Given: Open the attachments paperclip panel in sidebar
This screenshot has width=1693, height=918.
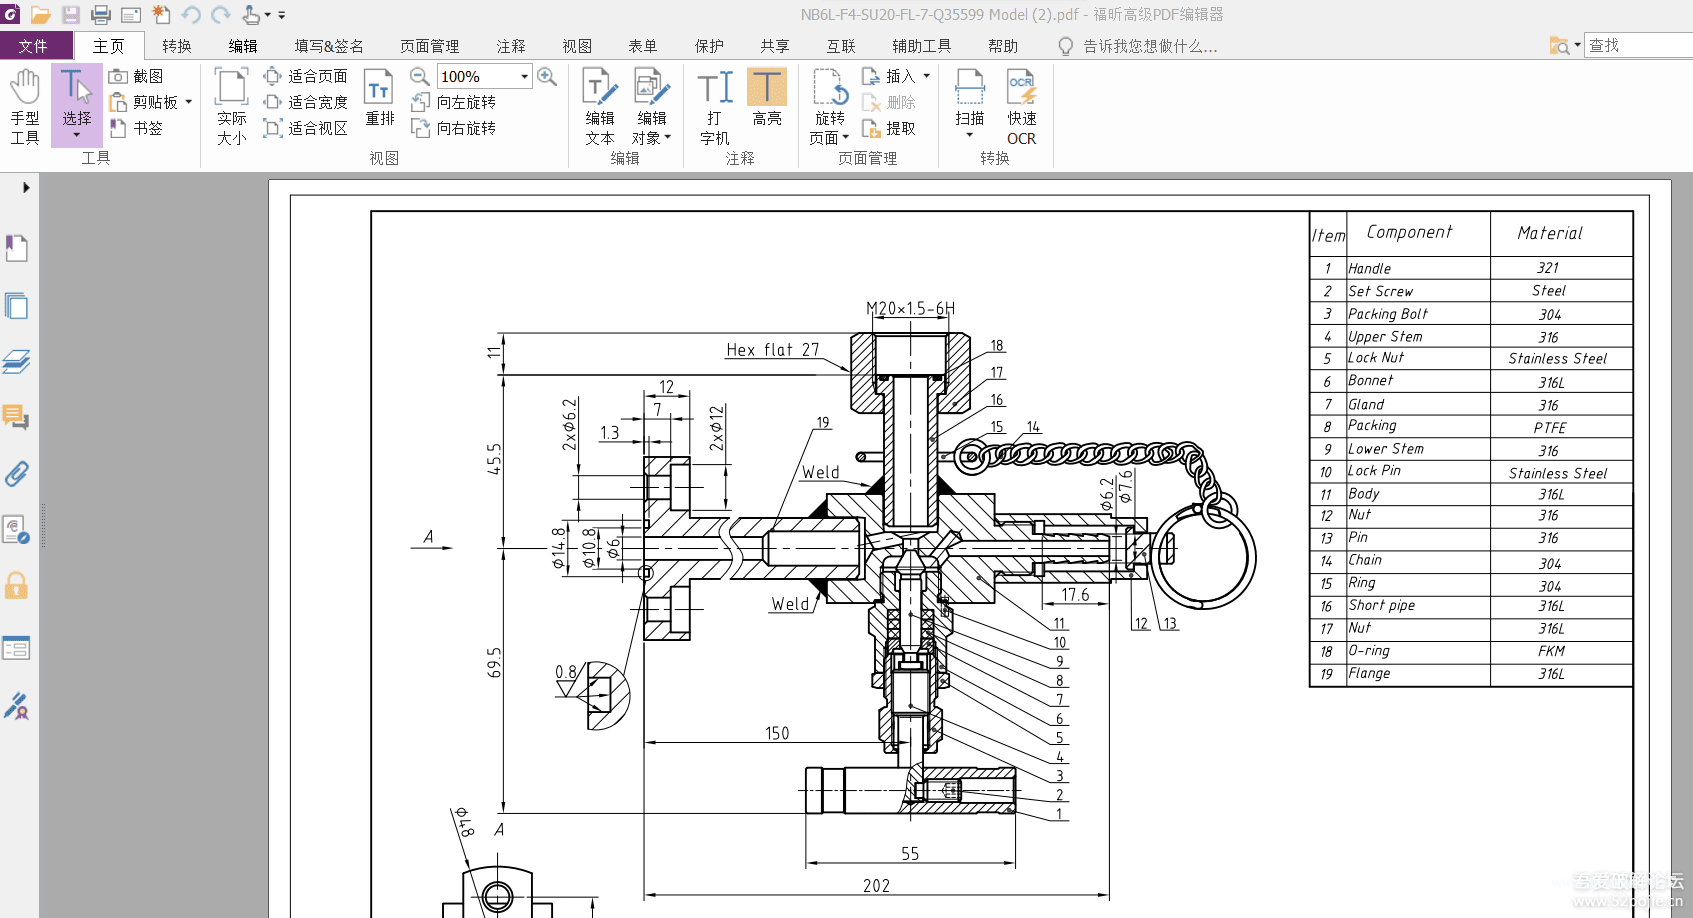Looking at the screenshot, I should pos(16,473).
